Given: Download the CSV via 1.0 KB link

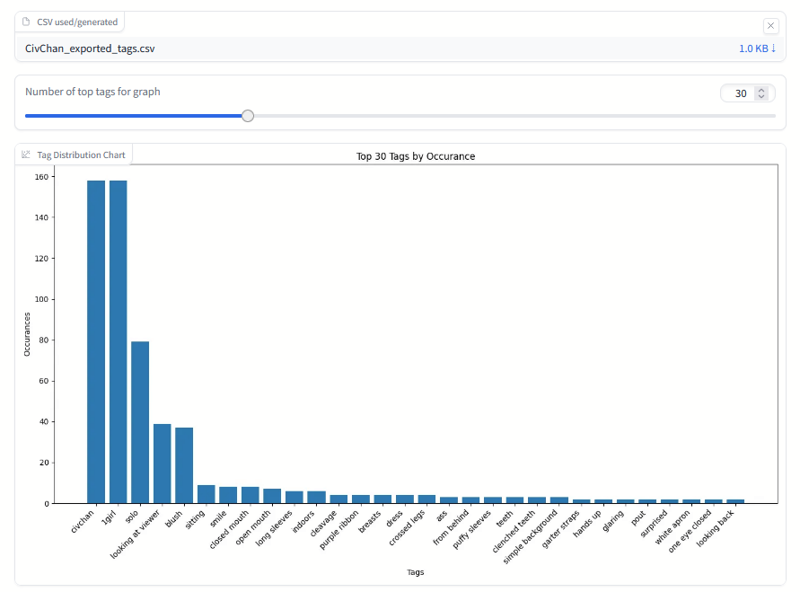Looking at the screenshot, I should tap(756, 48).
